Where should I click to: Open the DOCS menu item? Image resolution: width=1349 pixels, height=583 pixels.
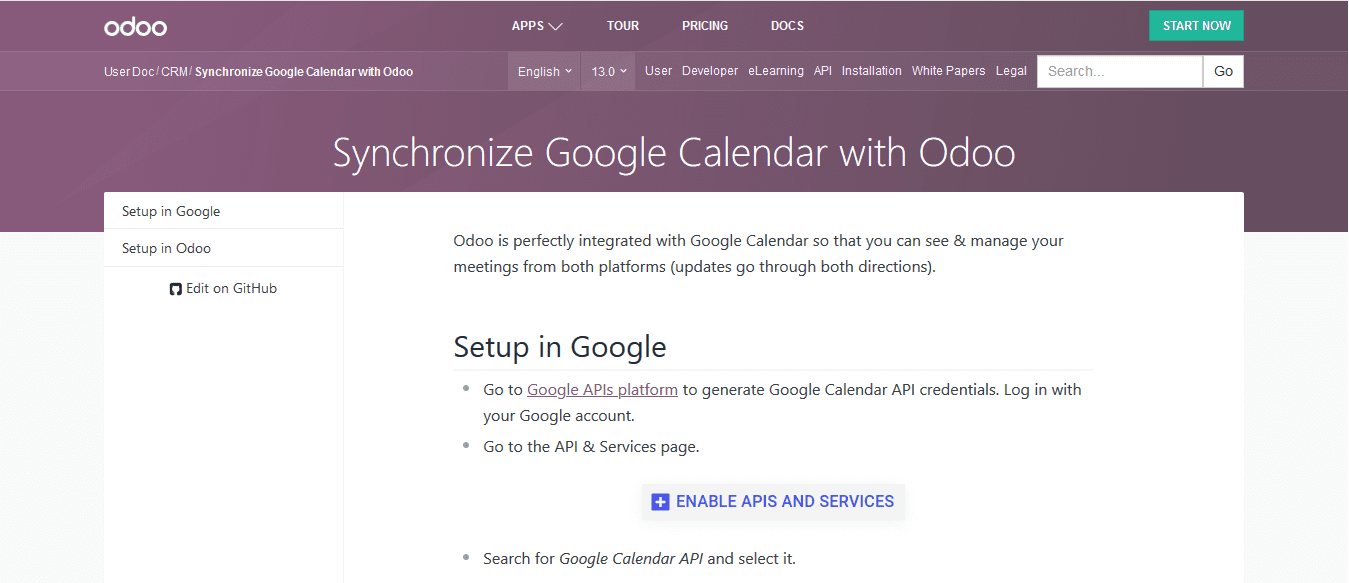coord(787,26)
